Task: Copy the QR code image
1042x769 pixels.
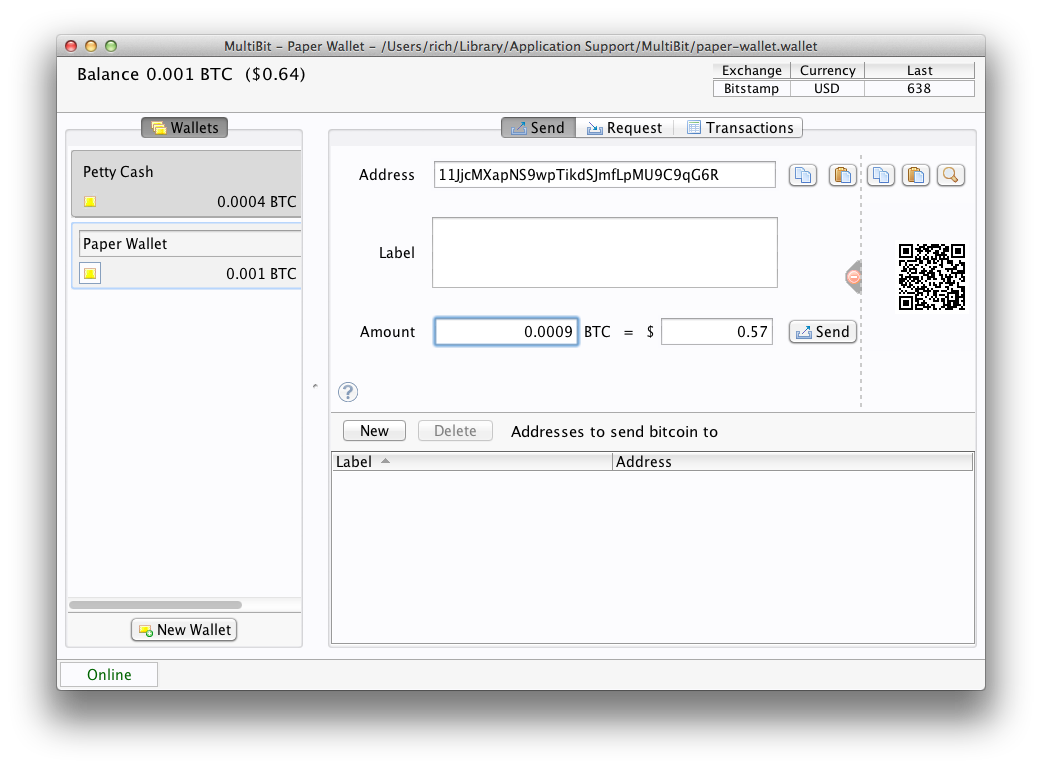Action: click(x=880, y=175)
